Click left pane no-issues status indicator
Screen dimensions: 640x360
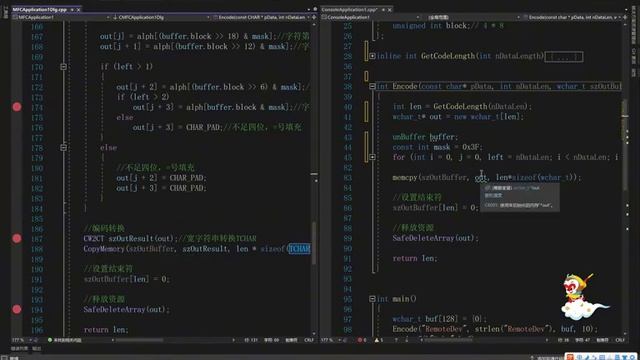point(64,340)
